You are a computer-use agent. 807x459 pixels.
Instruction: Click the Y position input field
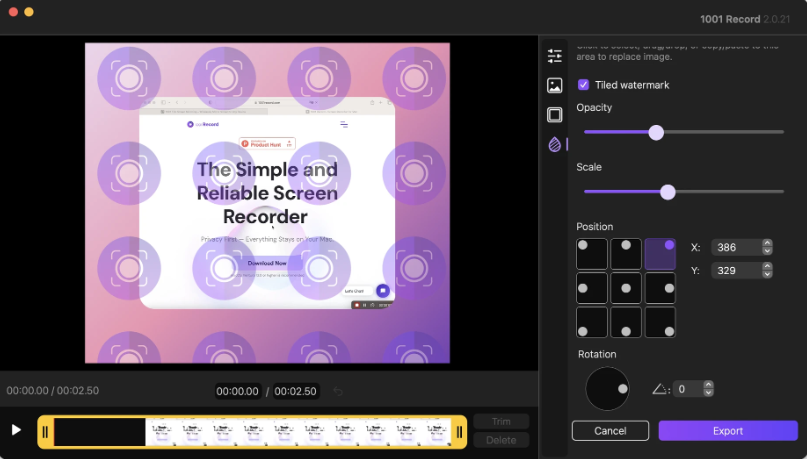point(736,271)
